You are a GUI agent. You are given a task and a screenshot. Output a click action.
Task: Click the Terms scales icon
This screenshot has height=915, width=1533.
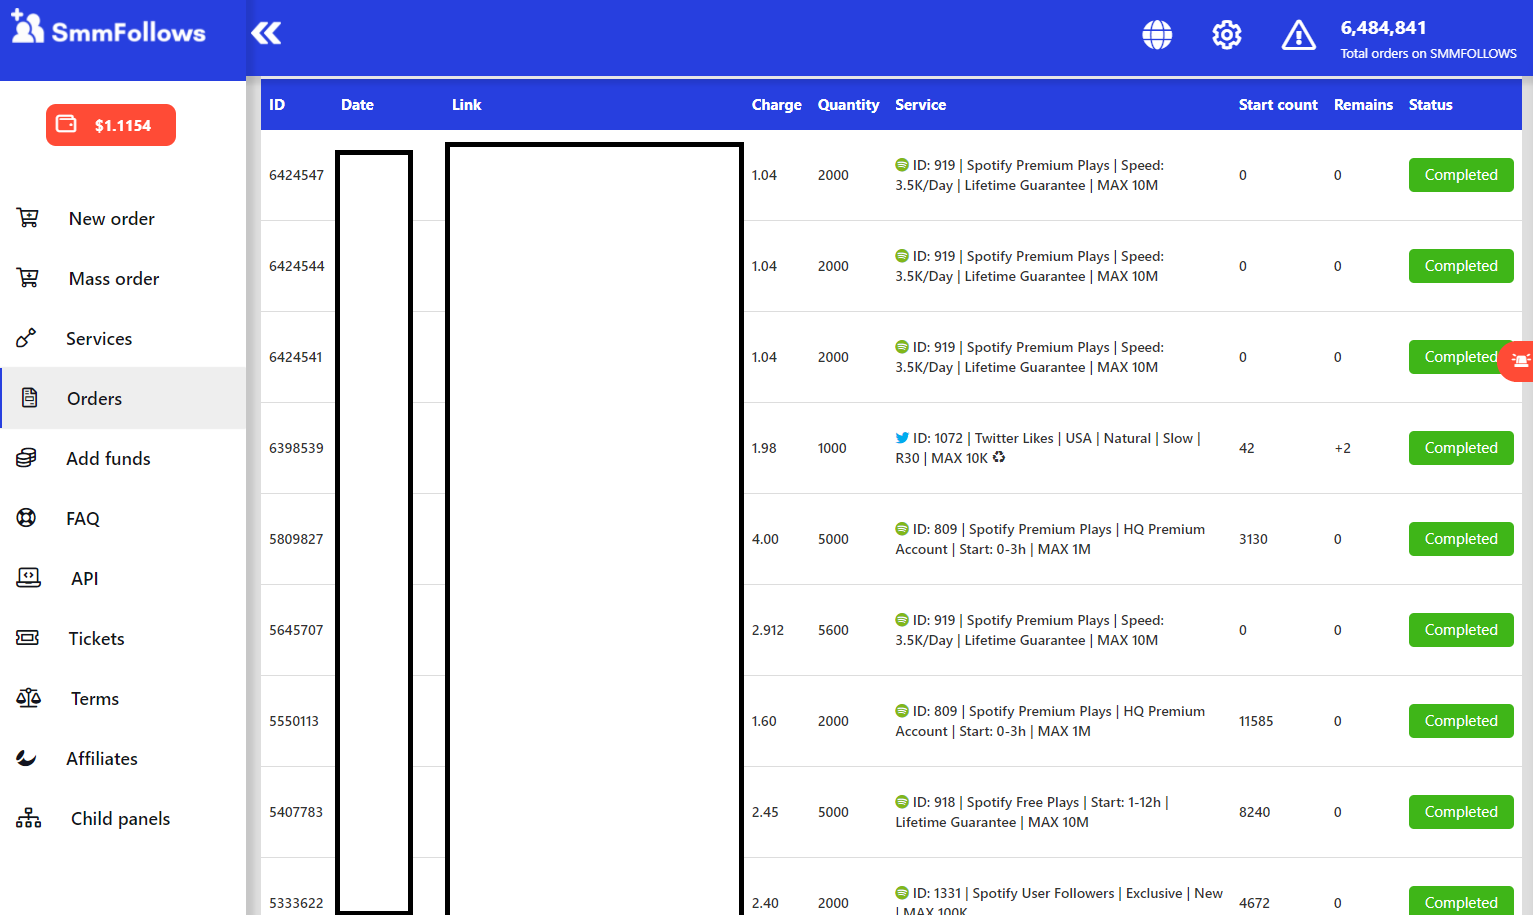[29, 698]
